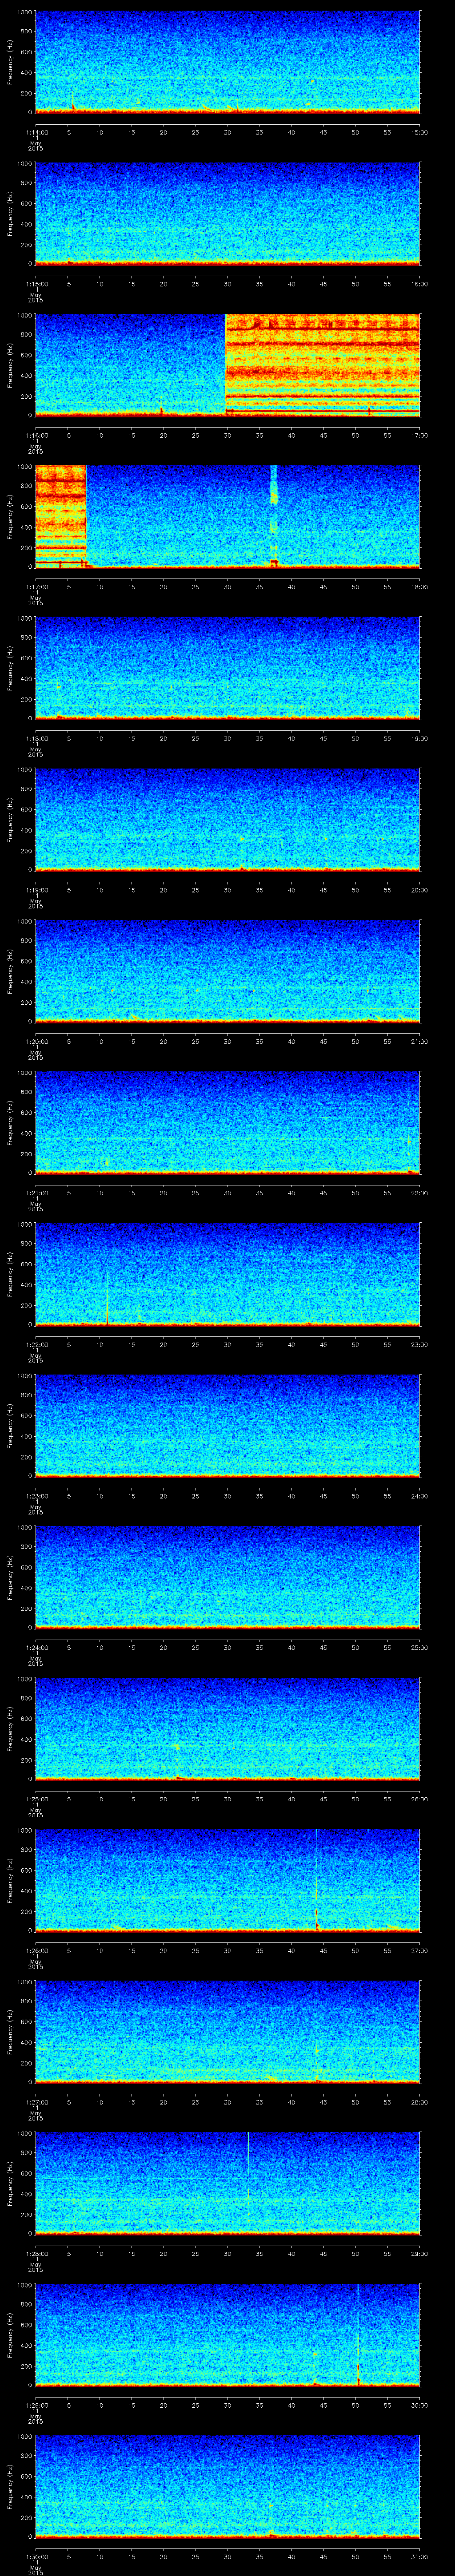This screenshot has height=2576, width=455.
Task: Click the '17:00' end time label
Action: (x=419, y=435)
